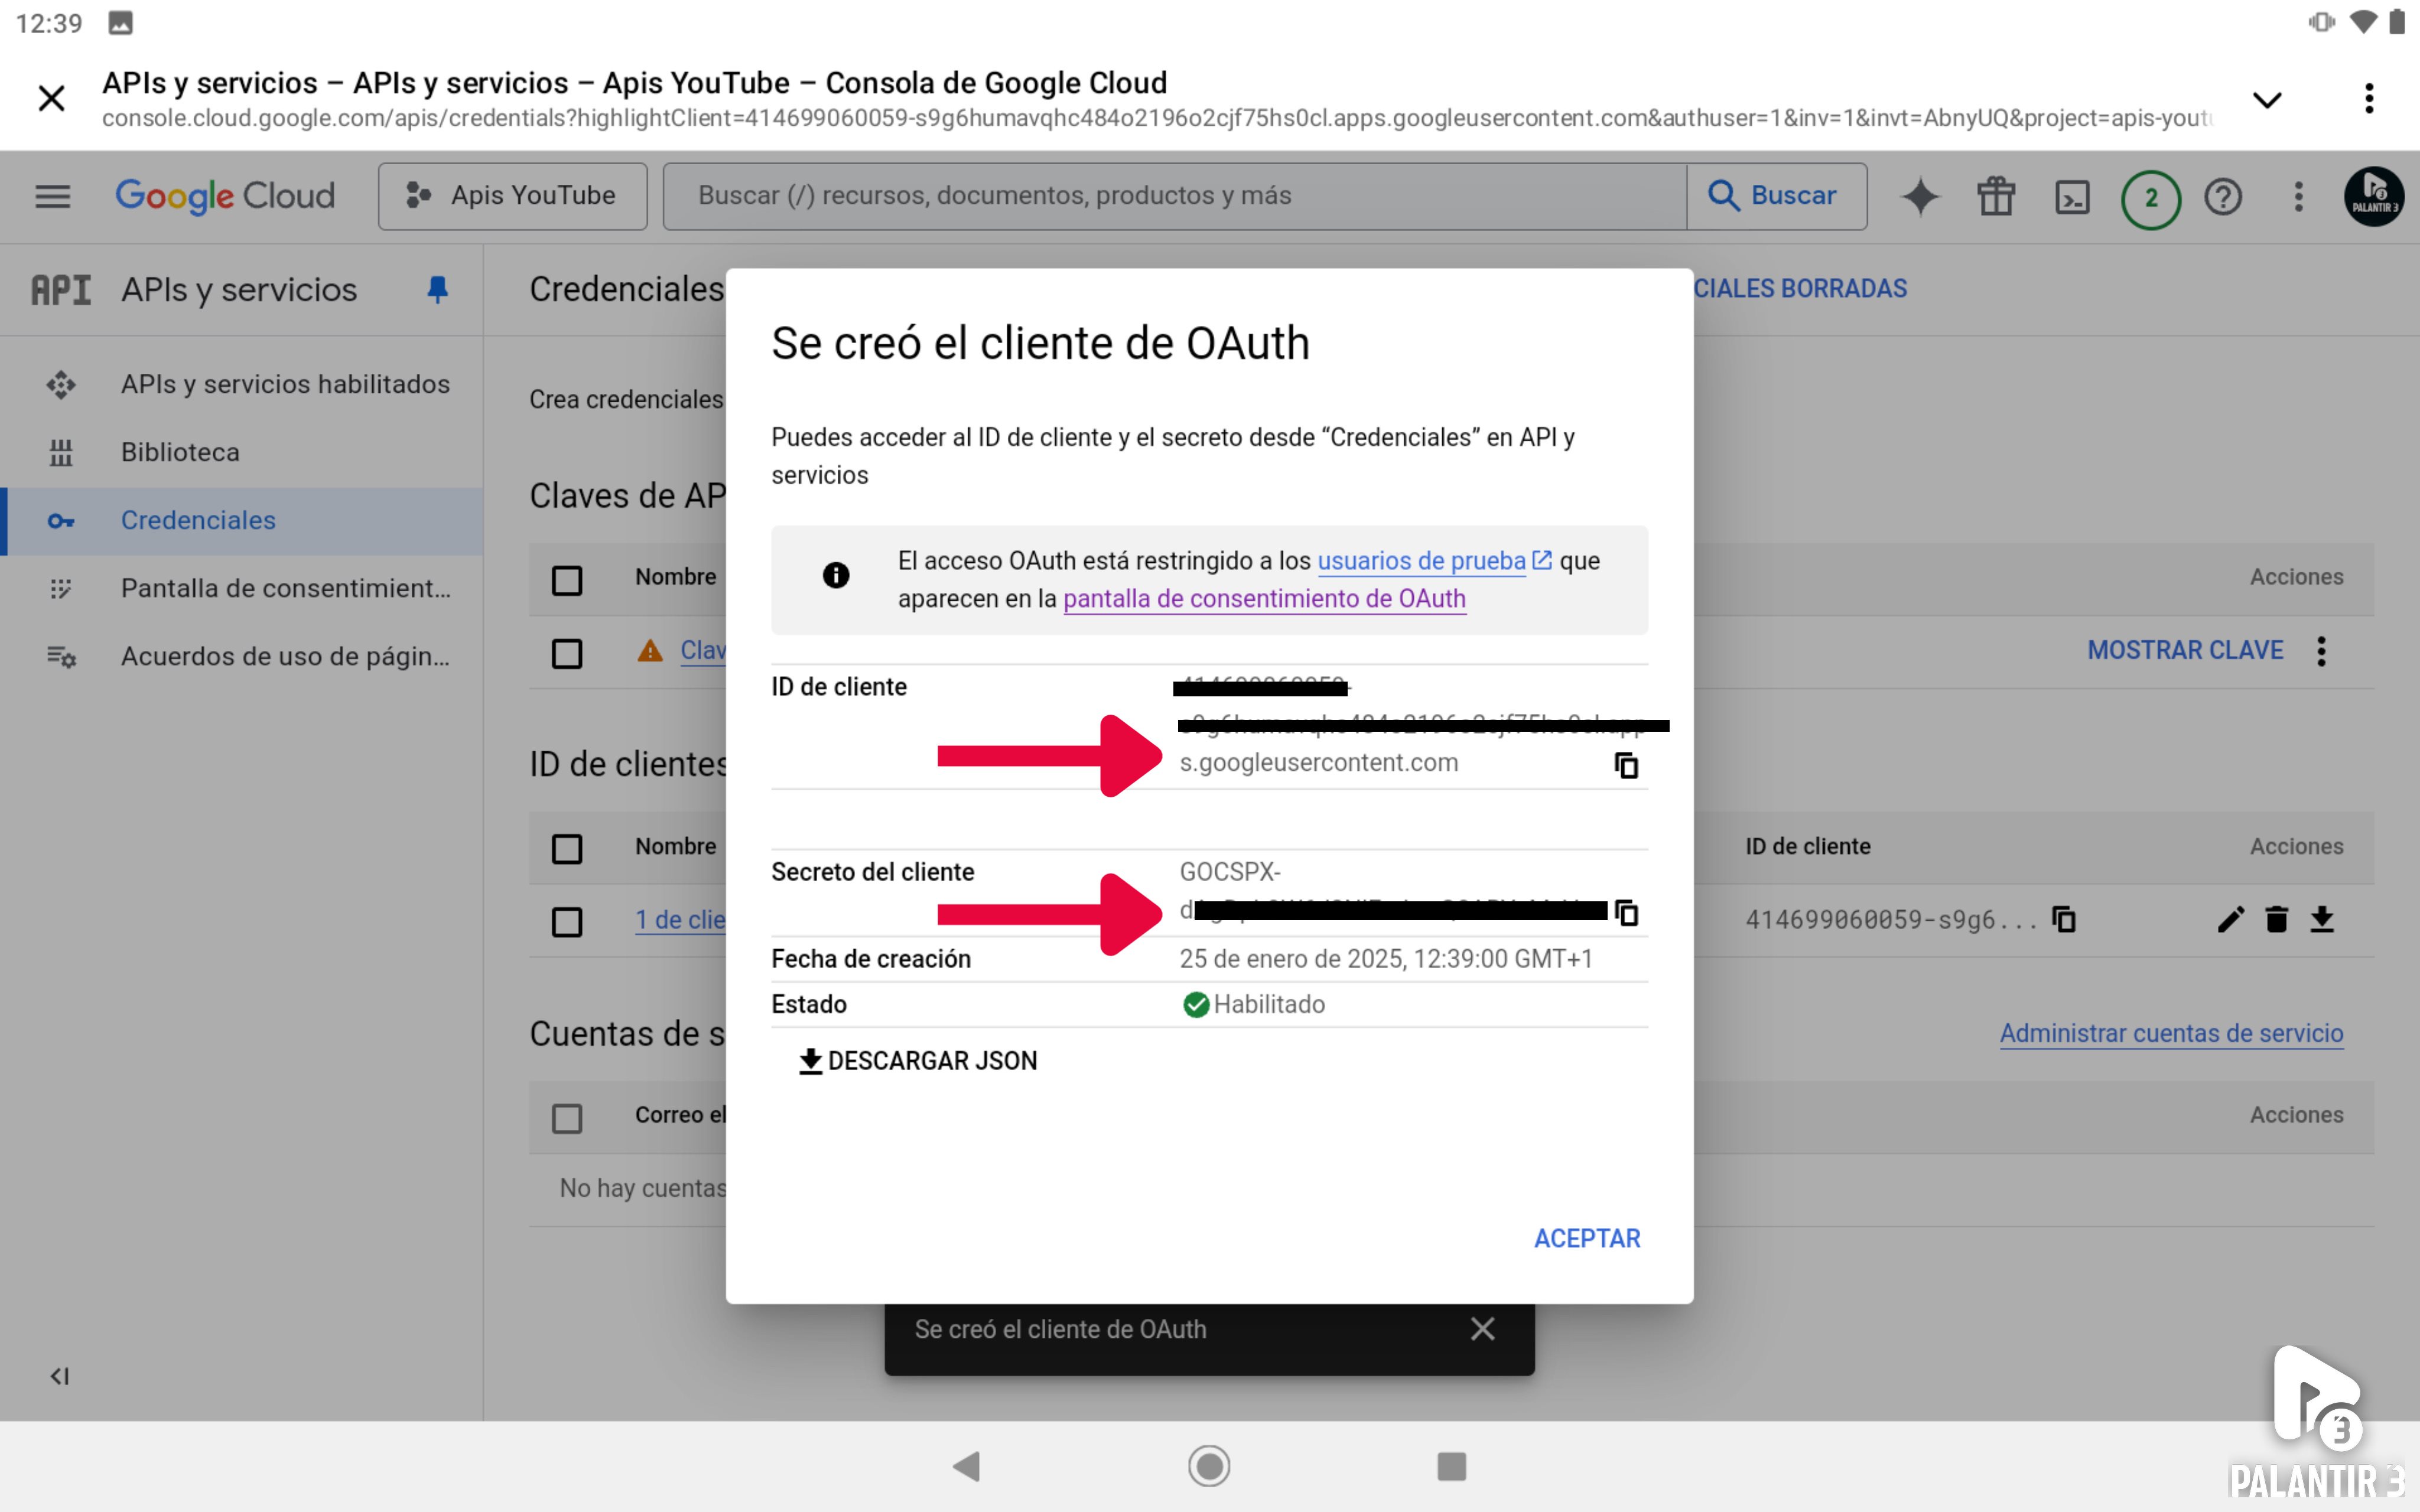This screenshot has height=1512, width=2420.
Task: Open Acuerdos de uso de página item
Action: (x=242, y=657)
